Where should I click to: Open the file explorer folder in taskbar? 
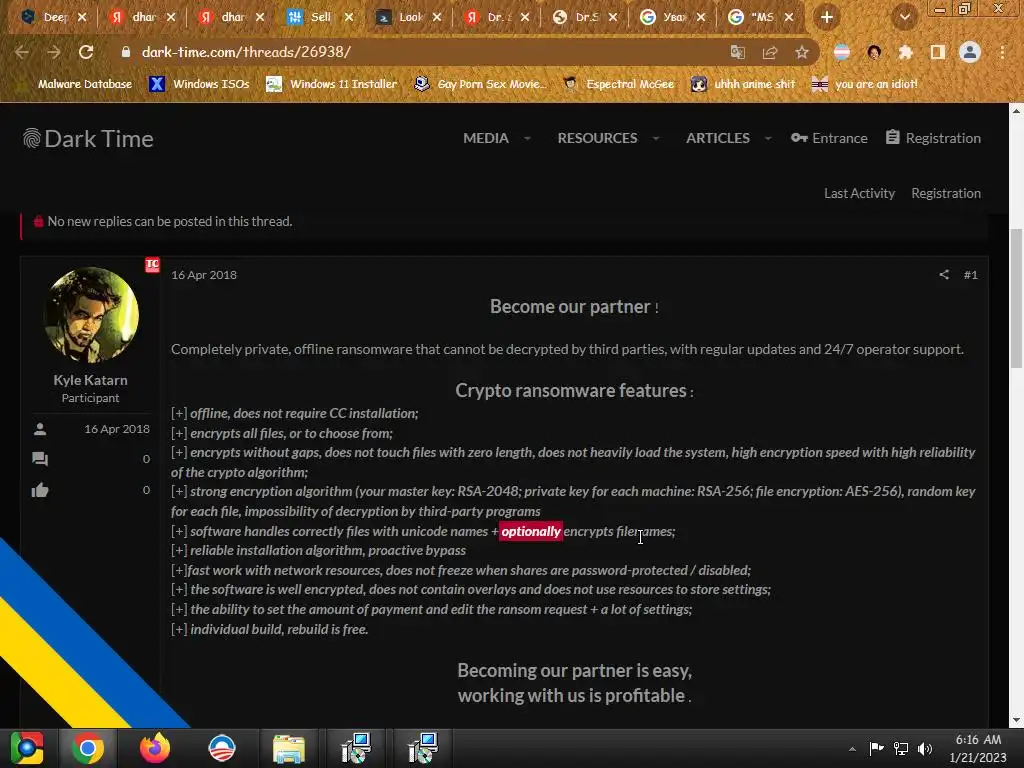pyautogui.click(x=289, y=748)
